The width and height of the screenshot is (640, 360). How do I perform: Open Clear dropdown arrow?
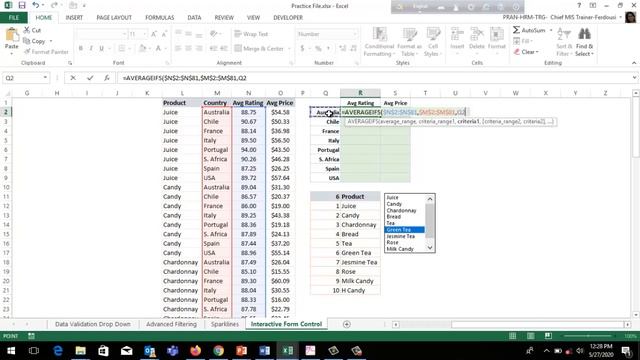[x=537, y=52]
